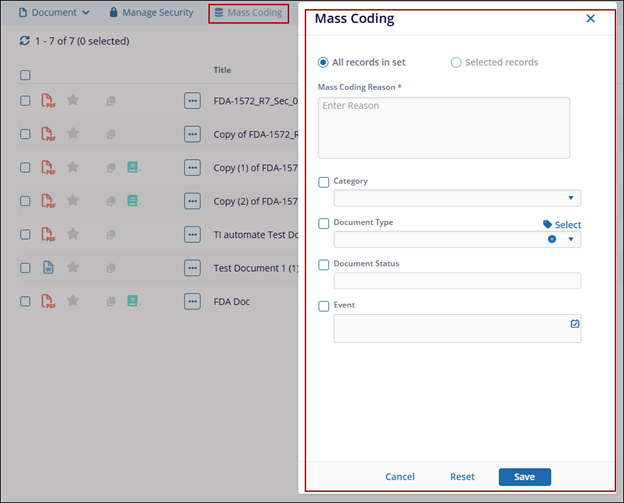Viewport: 624px width, 503px height.
Task: Tick the Document Status checkbox
Action: click(x=324, y=265)
